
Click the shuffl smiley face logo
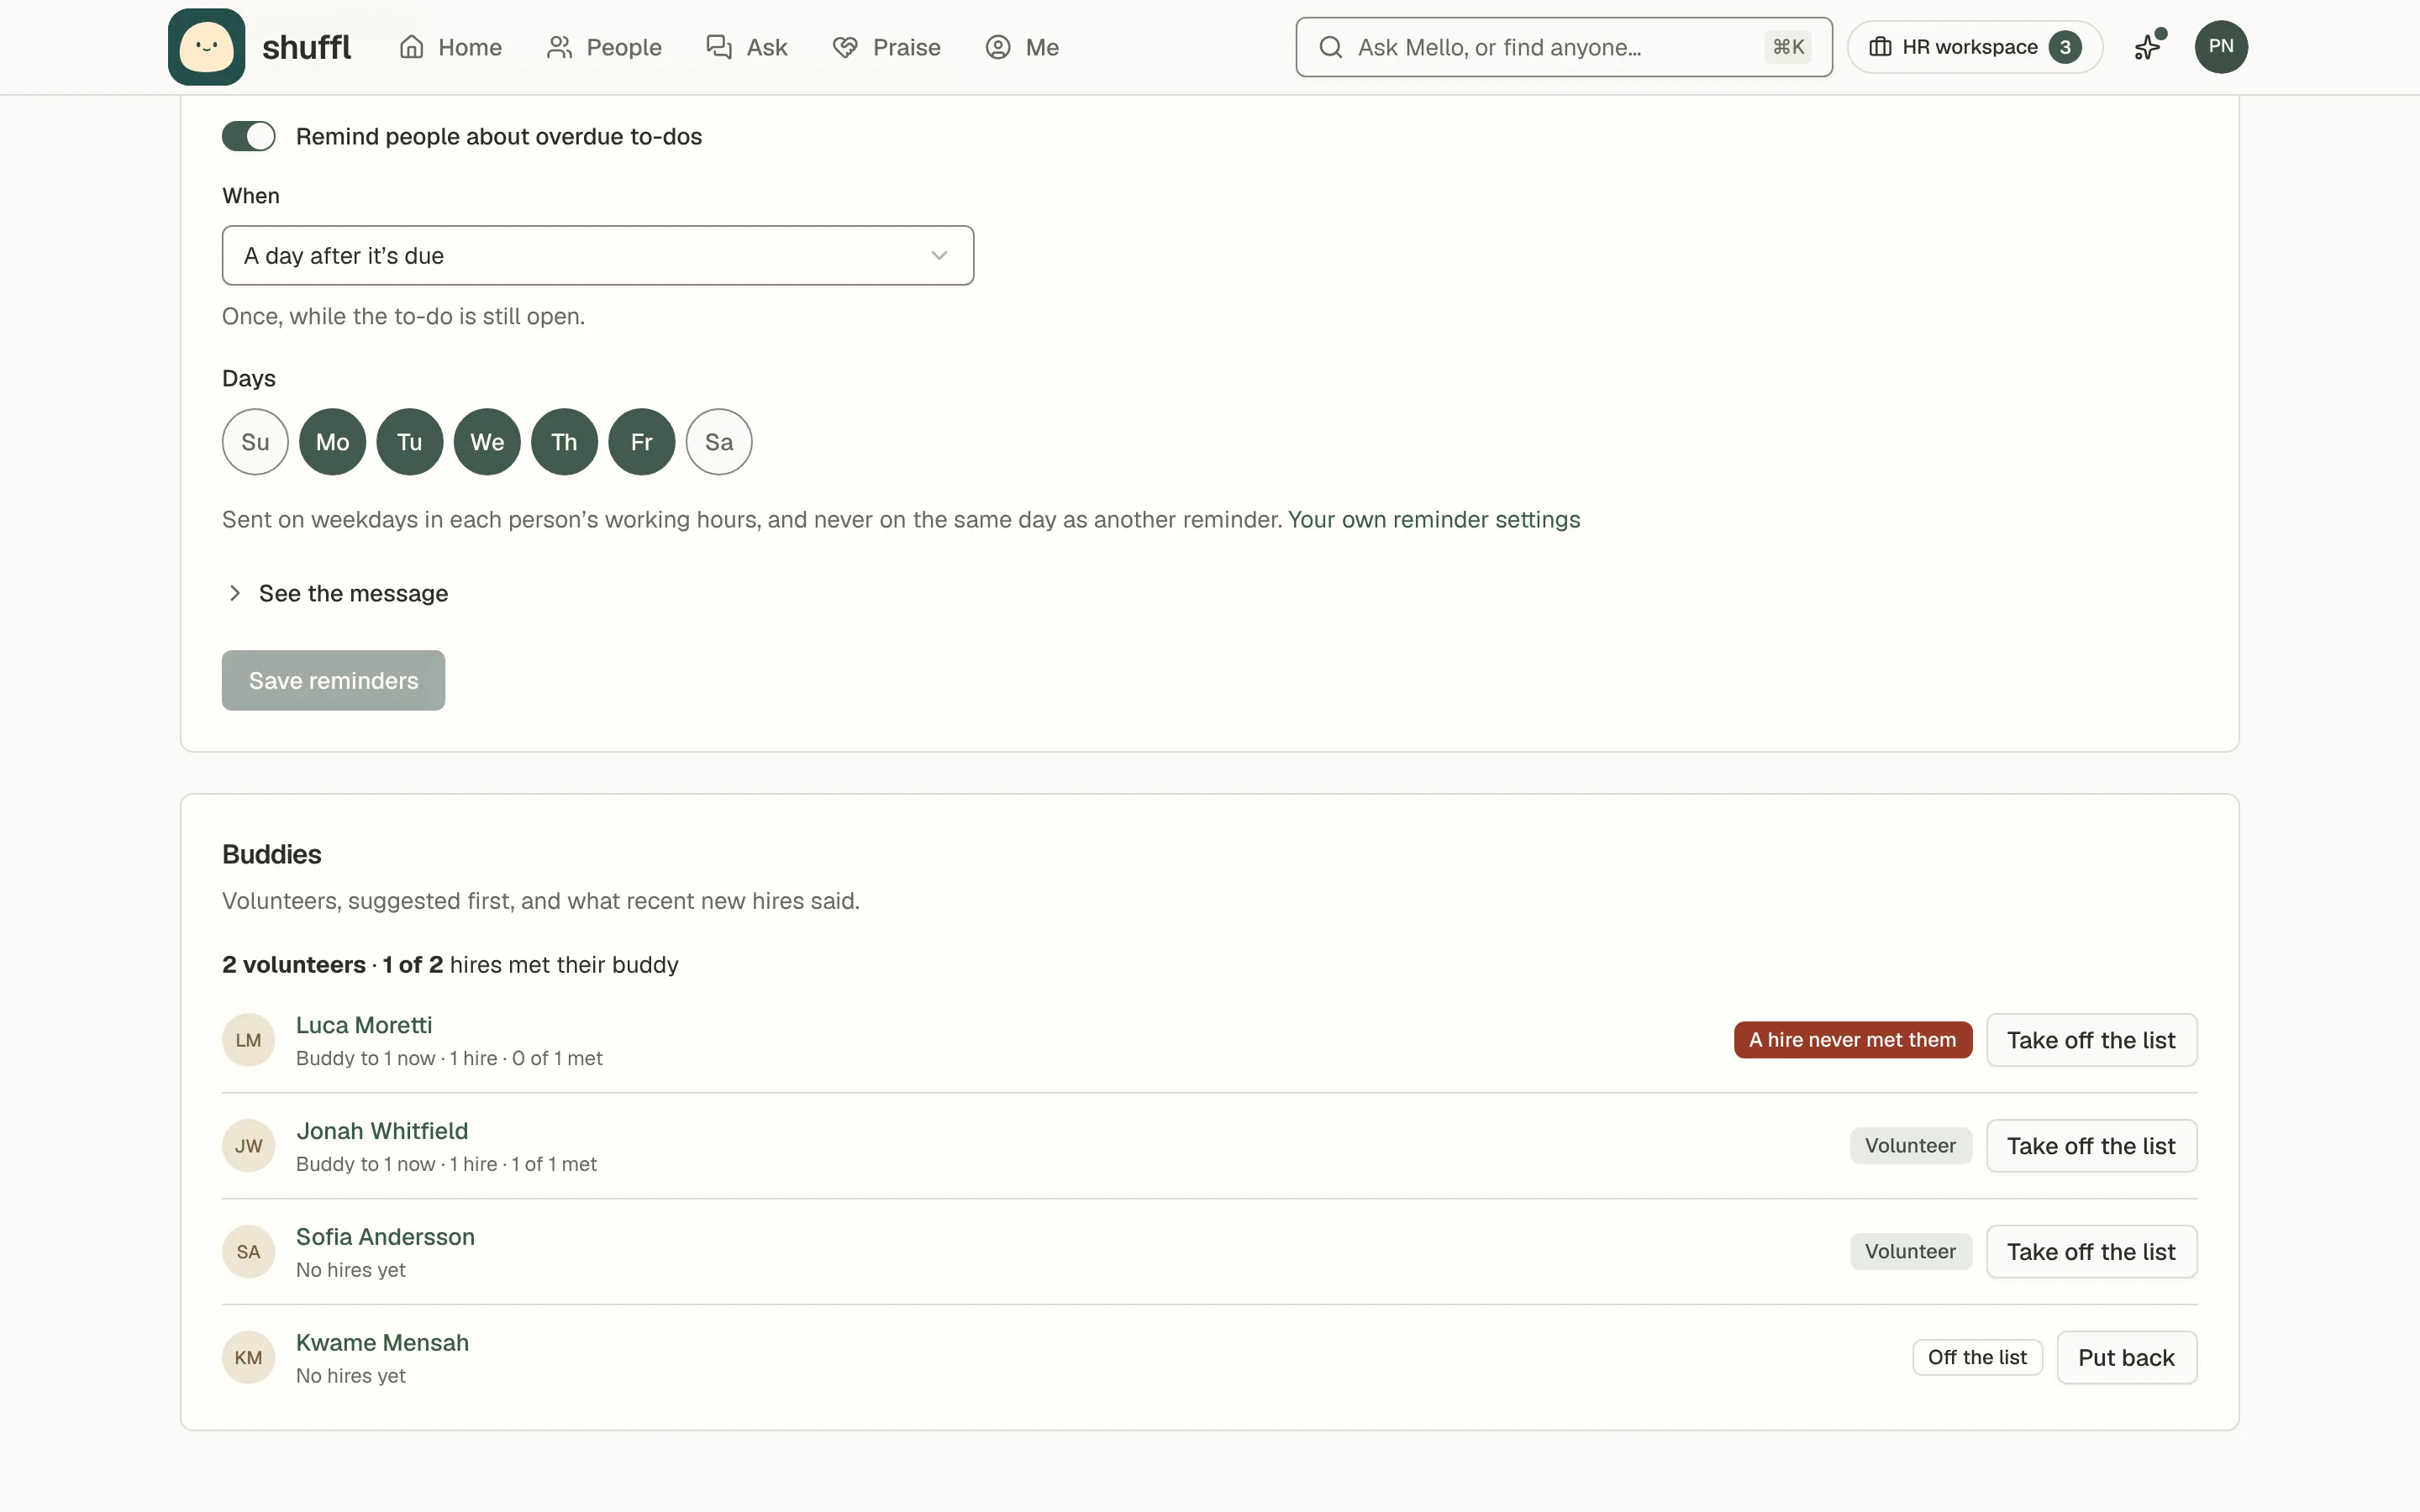click(x=206, y=47)
